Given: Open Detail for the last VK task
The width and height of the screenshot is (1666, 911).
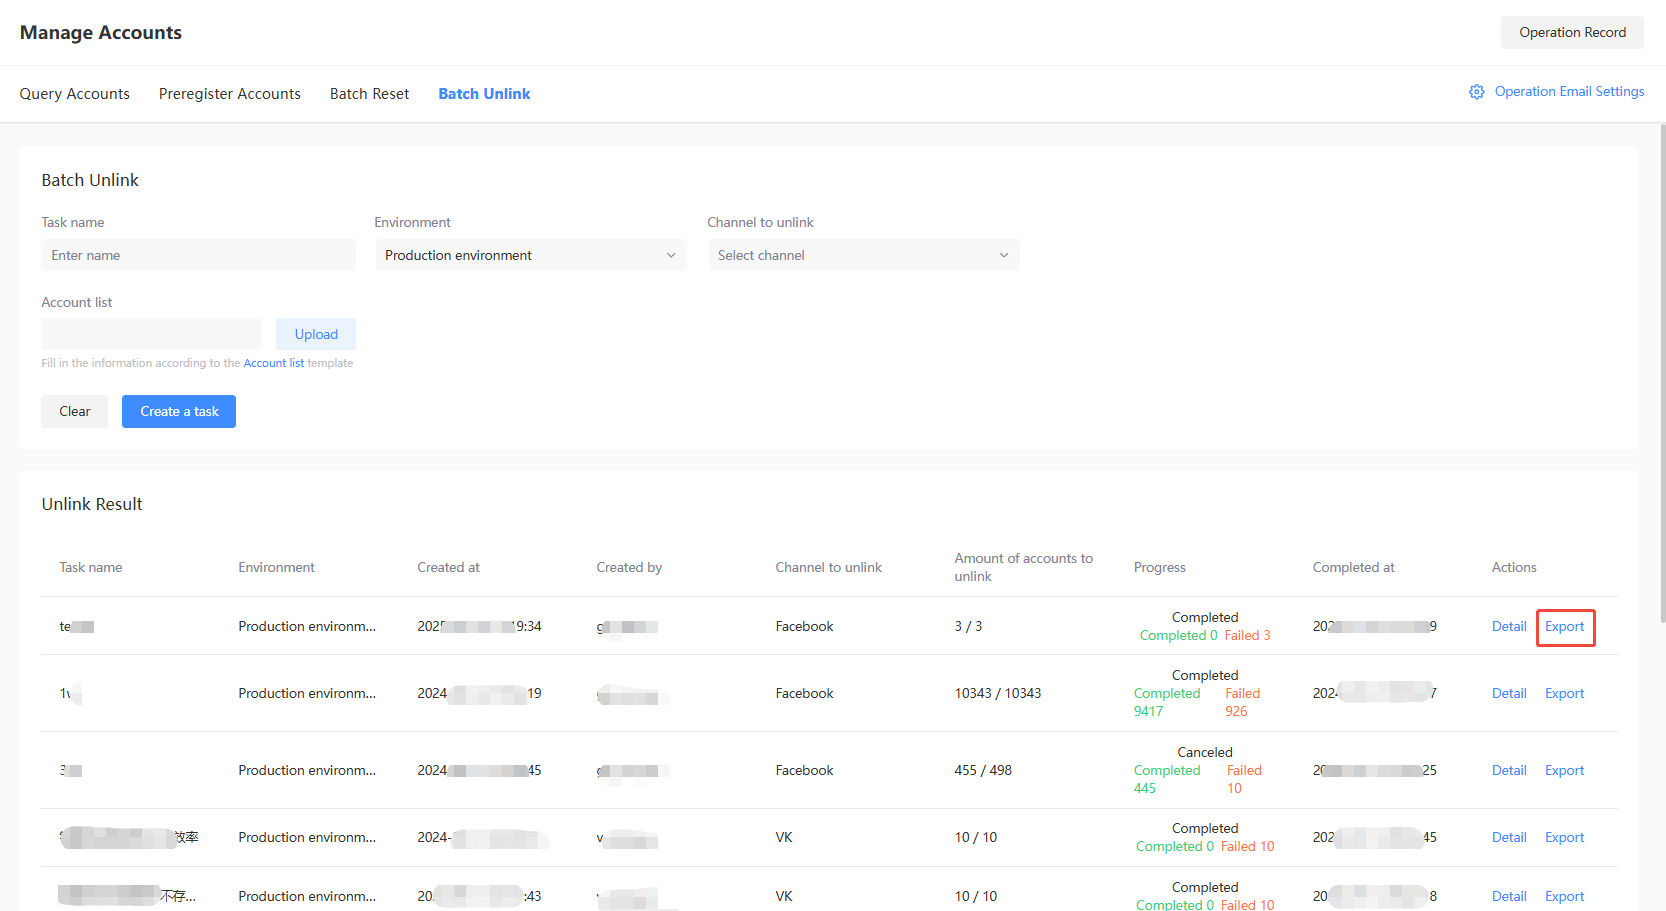Looking at the screenshot, I should pyautogui.click(x=1509, y=896).
